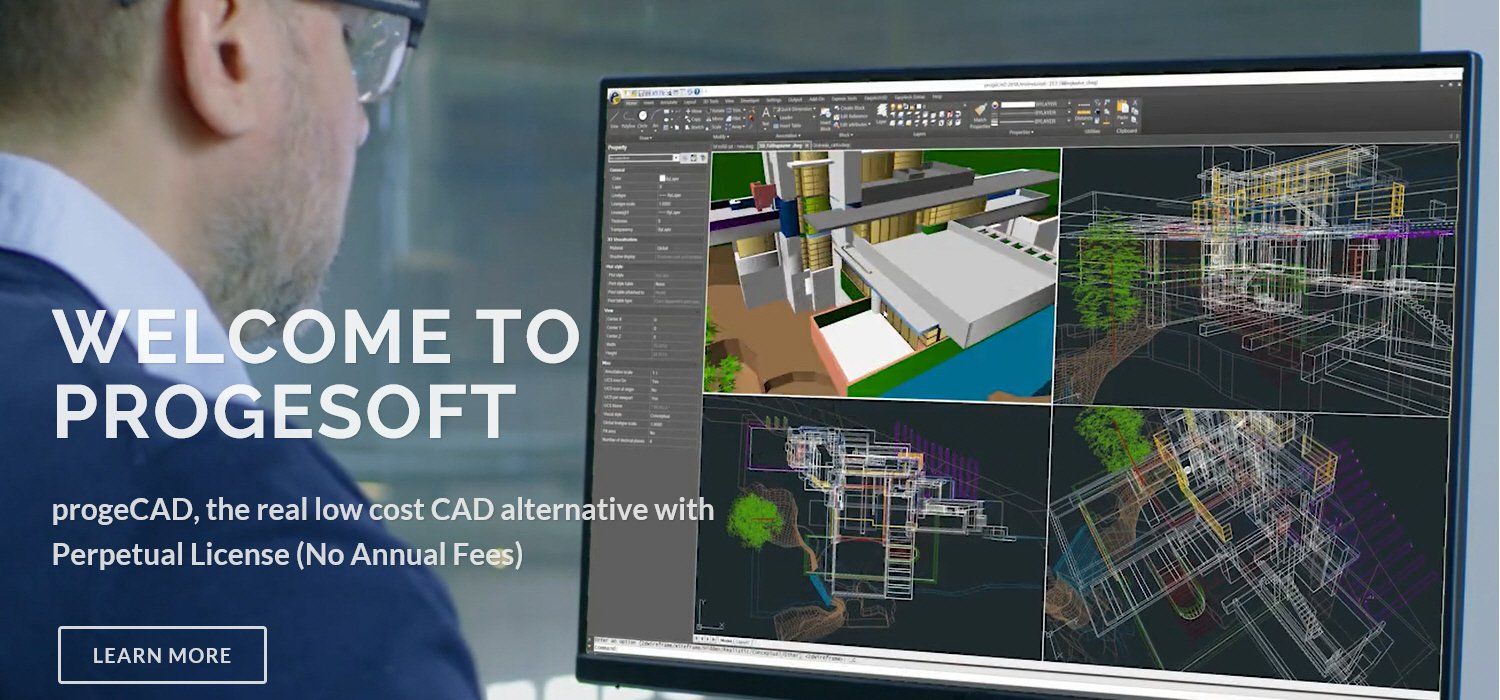This screenshot has width=1500, height=700.
Task: Click the LEARN MORE button
Action: (163, 655)
